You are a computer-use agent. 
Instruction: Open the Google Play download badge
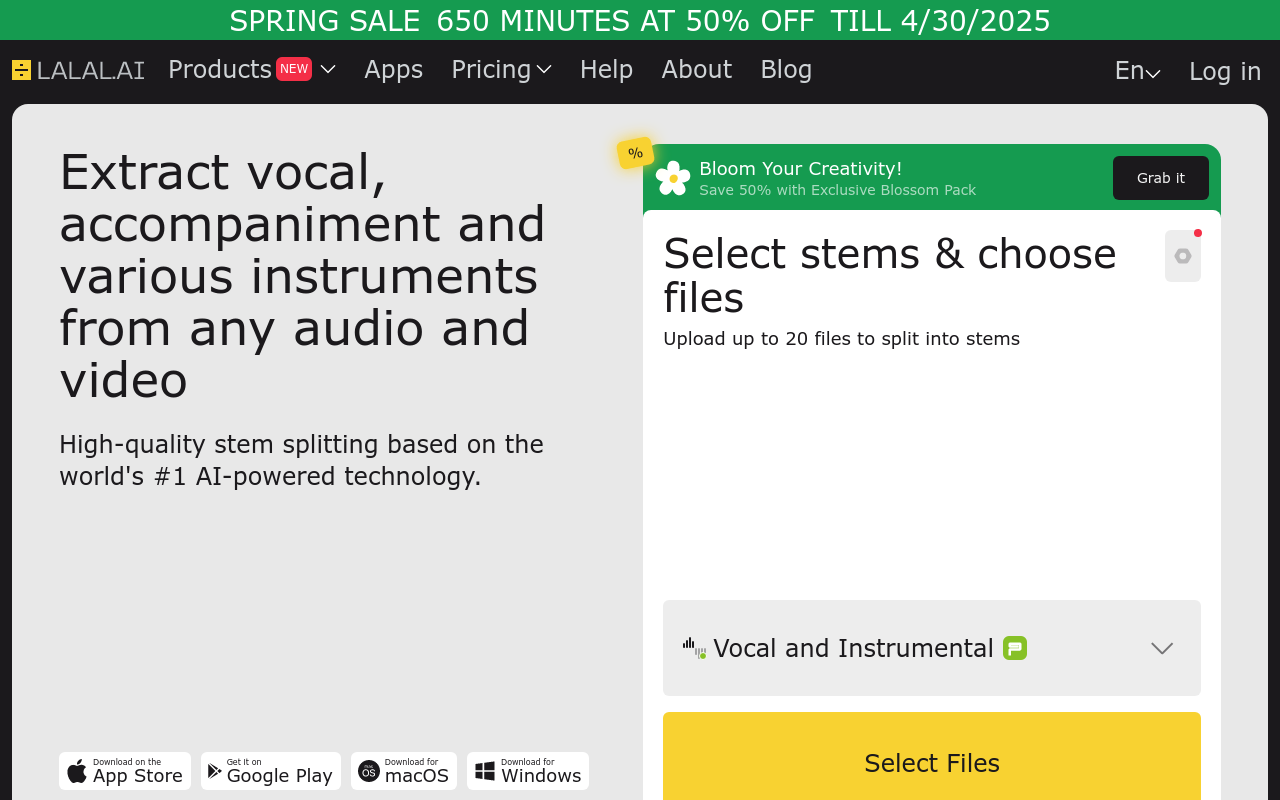coord(271,771)
